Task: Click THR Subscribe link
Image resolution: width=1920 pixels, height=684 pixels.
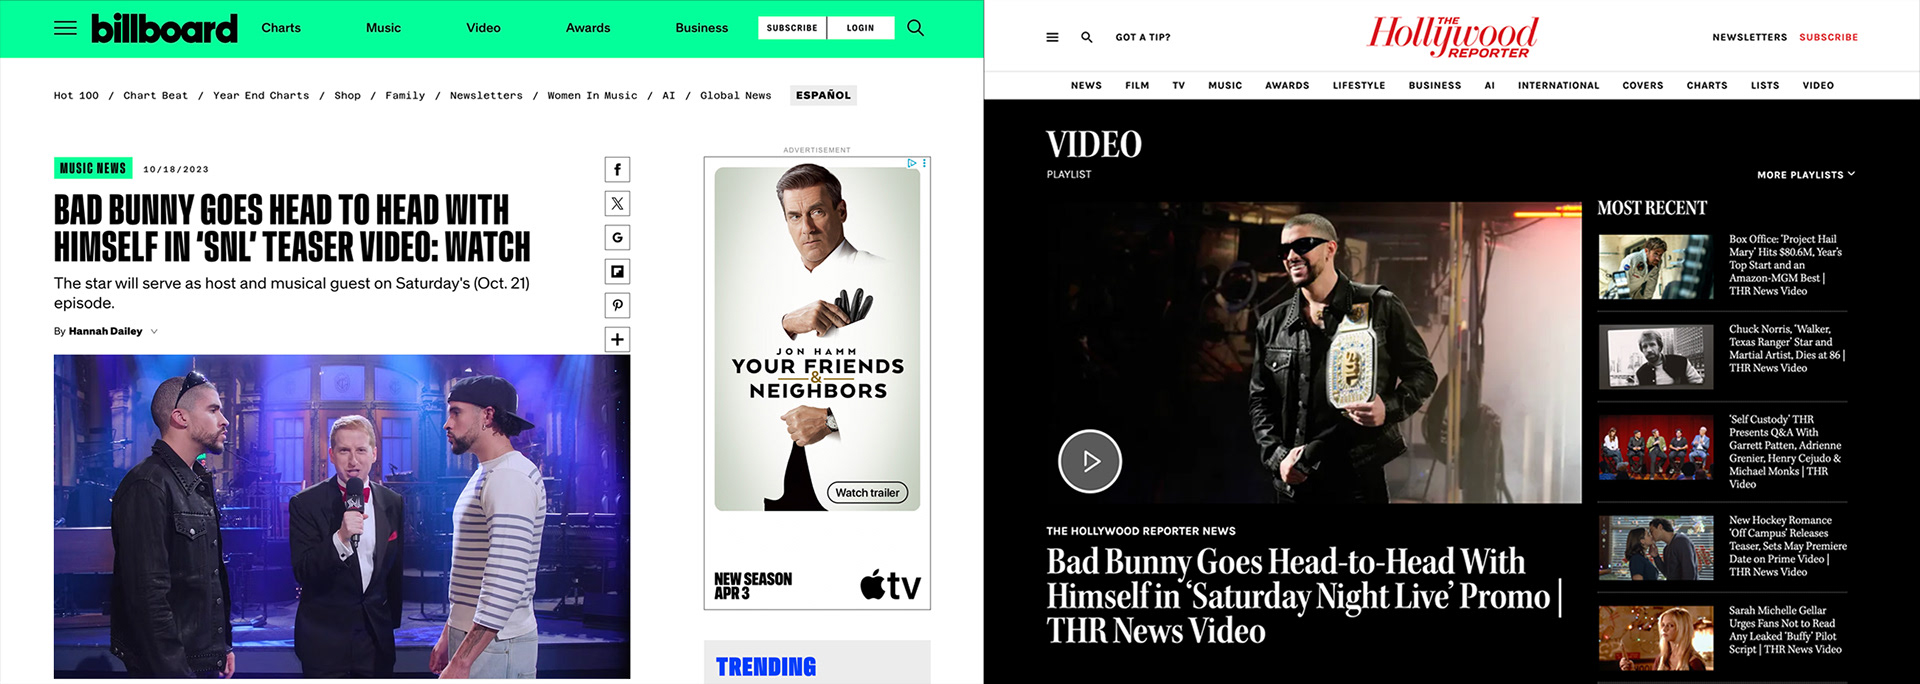Action: click(x=1828, y=37)
